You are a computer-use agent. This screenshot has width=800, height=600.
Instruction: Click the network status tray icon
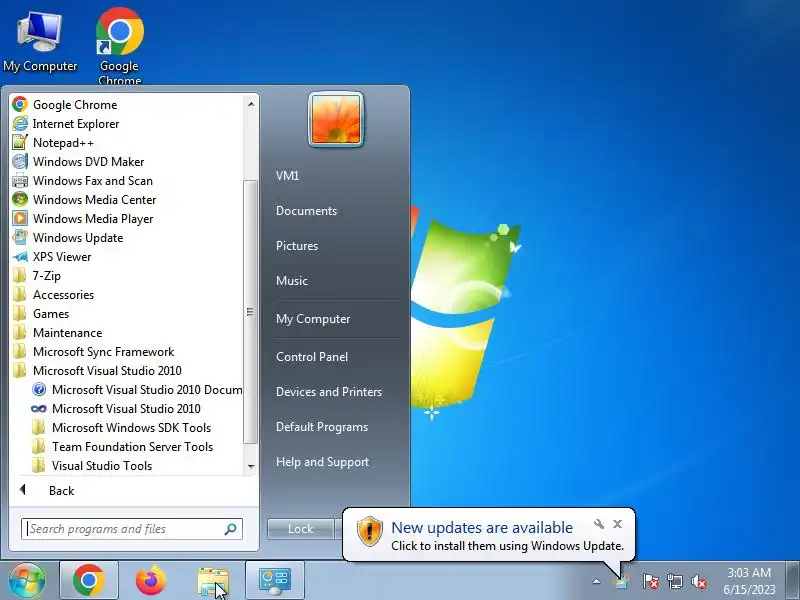tap(674, 581)
